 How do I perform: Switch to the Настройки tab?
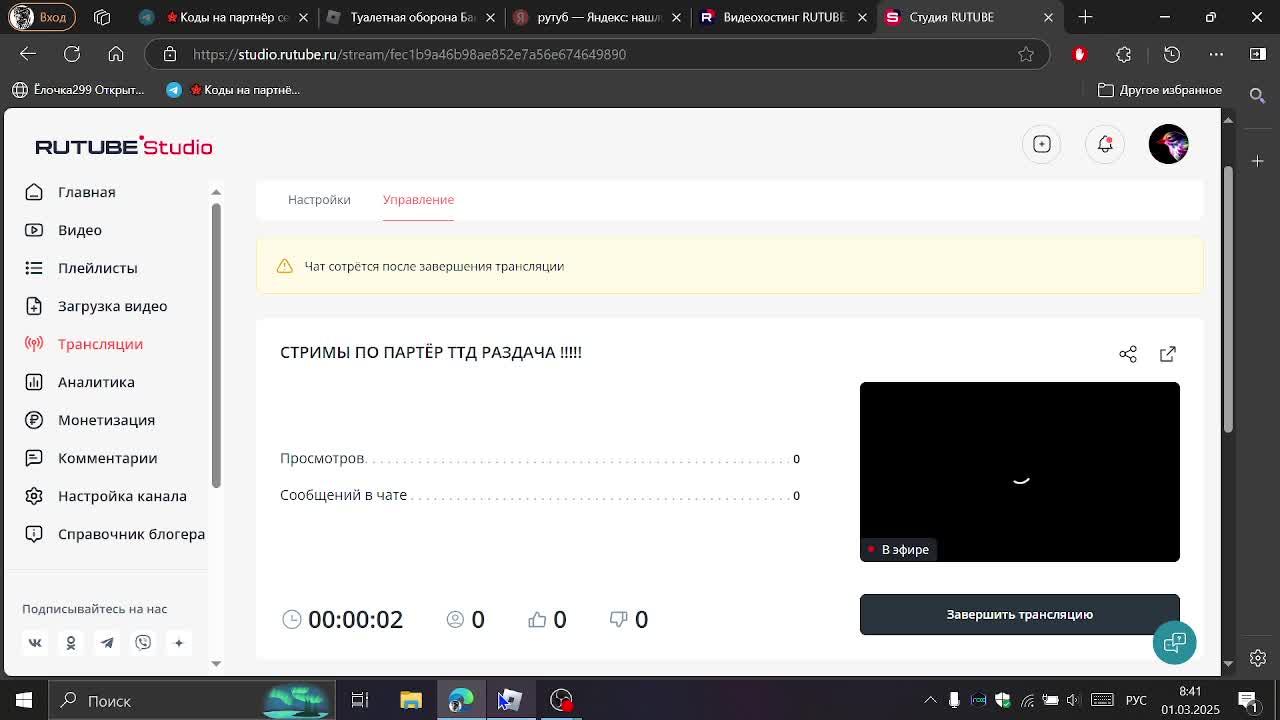pos(319,199)
